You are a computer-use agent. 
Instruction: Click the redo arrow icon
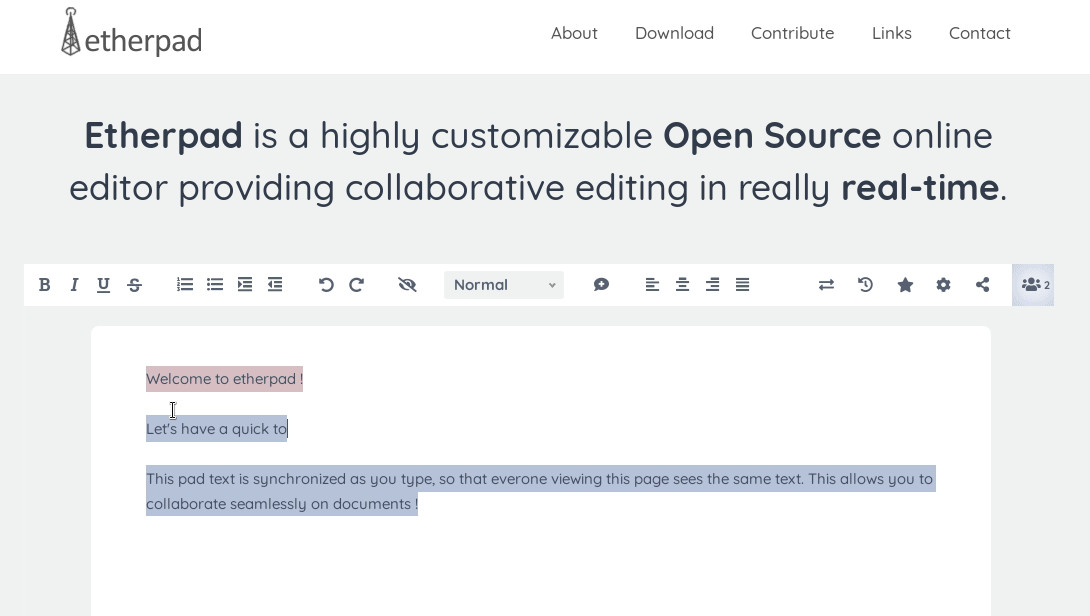click(356, 285)
